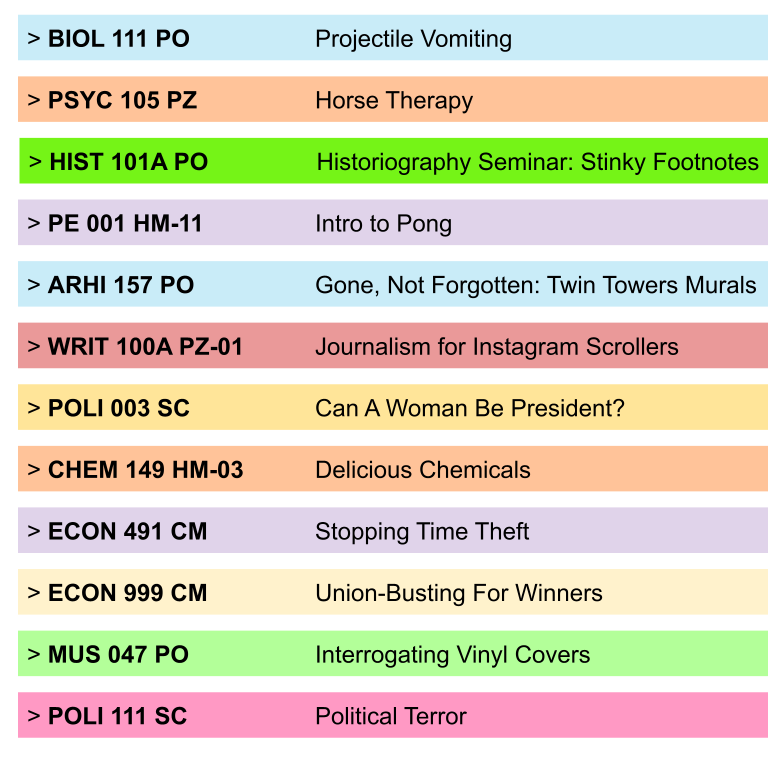
Task: Show details for ECON 491 CM arrow
Action: click(x=34, y=531)
